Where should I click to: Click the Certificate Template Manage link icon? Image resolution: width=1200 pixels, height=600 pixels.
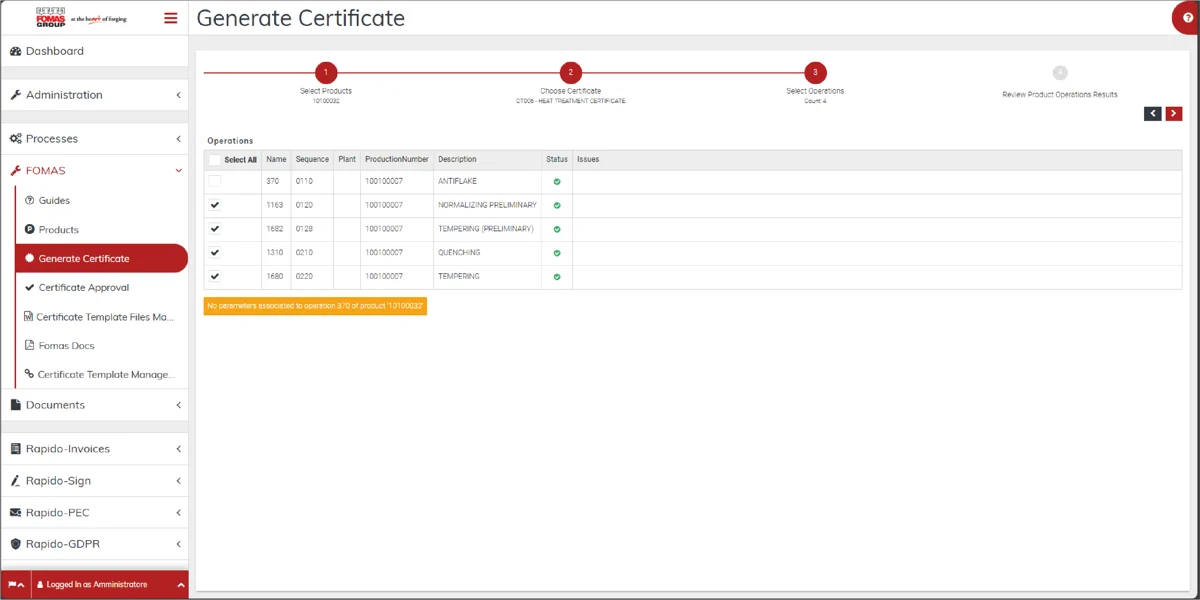pyautogui.click(x=30, y=374)
